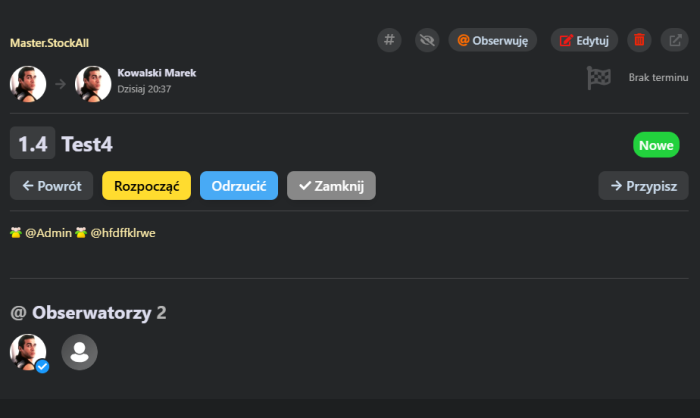Reject the task with Odrzucić
Screen dimensions: 700x418
point(238,186)
